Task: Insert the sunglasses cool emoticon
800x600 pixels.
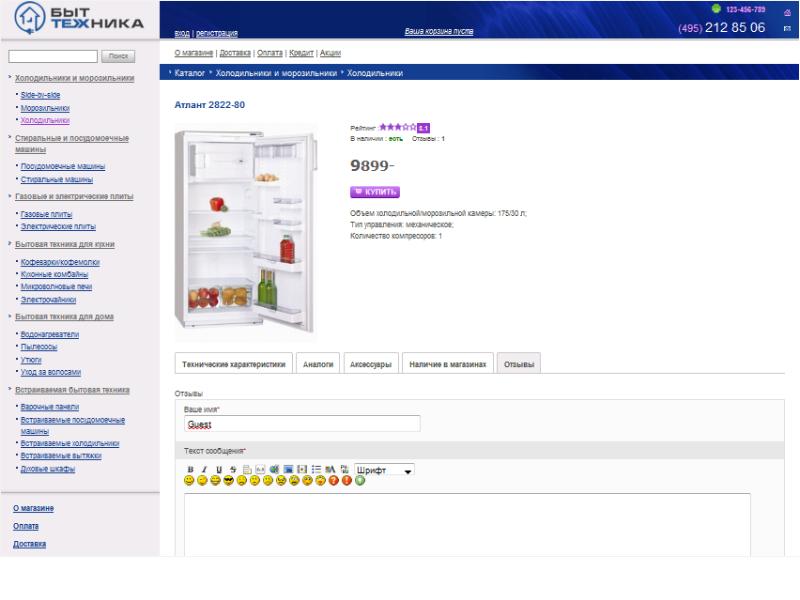Action: tap(228, 481)
